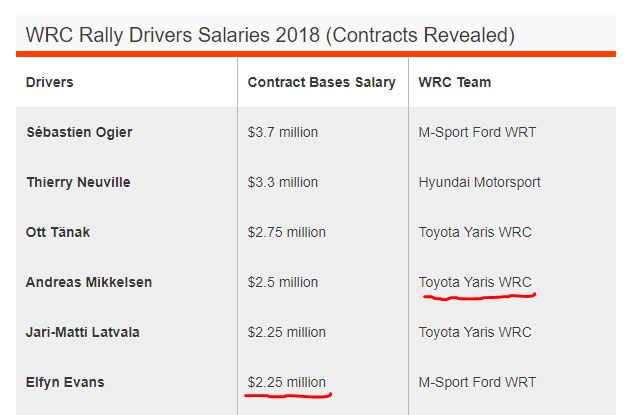Click the Contract Bases Salary column header

tap(322, 82)
